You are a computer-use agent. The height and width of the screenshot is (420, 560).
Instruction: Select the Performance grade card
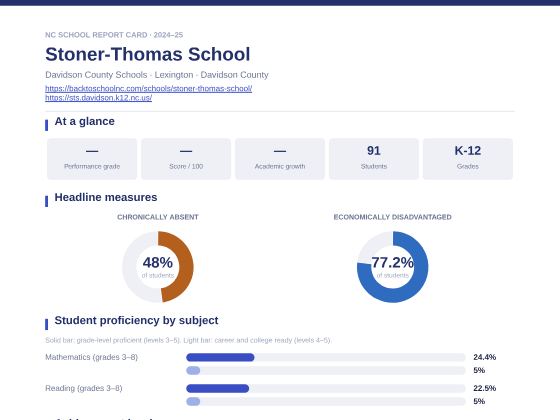(92, 159)
